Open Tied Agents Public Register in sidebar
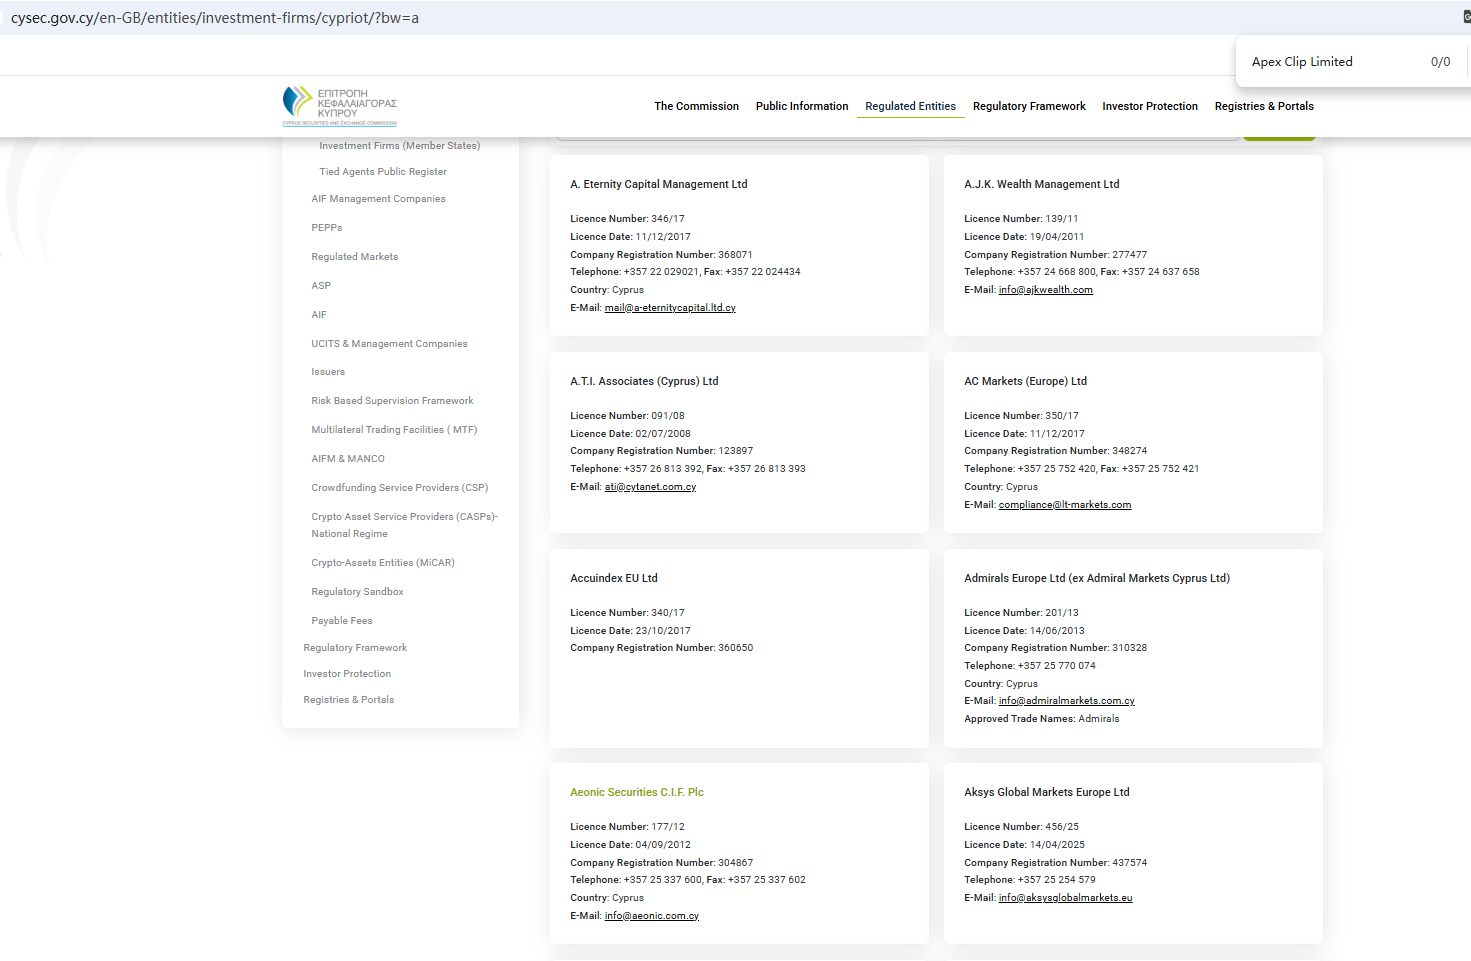 pos(382,172)
